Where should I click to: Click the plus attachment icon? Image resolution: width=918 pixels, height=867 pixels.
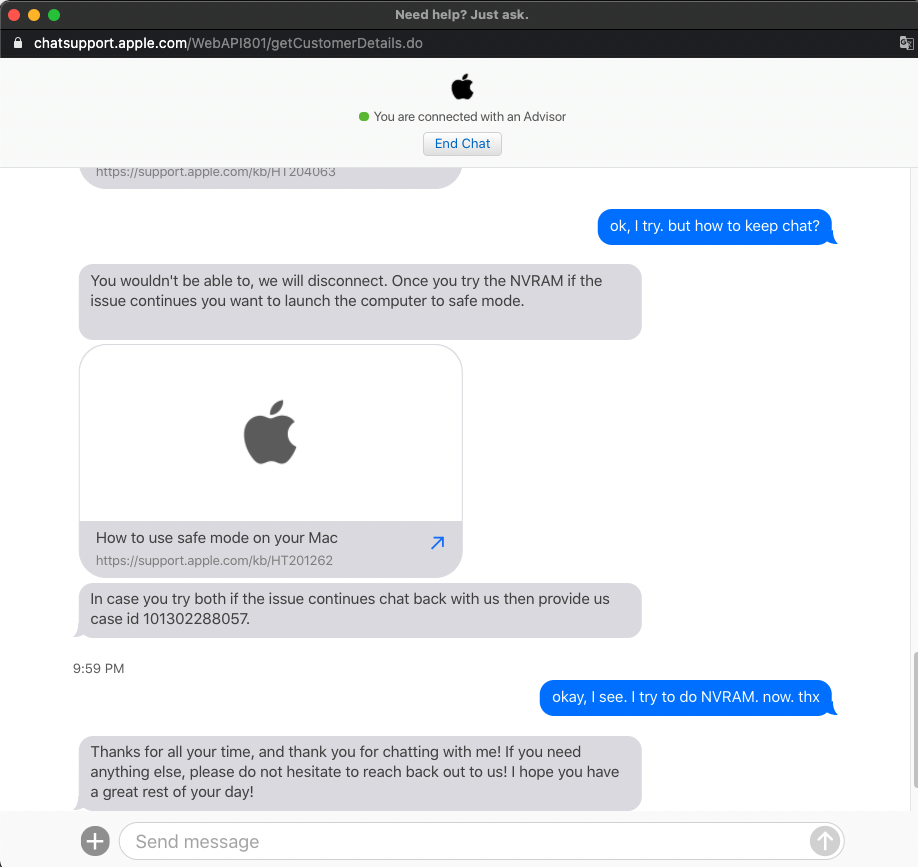95,841
